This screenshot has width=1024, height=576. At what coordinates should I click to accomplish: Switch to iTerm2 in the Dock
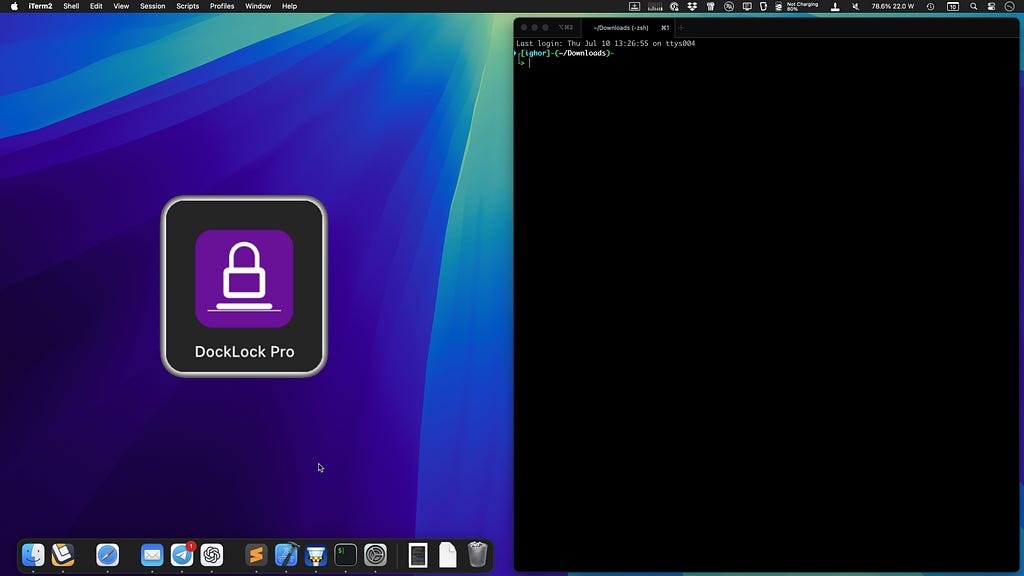pyautogui.click(x=345, y=555)
